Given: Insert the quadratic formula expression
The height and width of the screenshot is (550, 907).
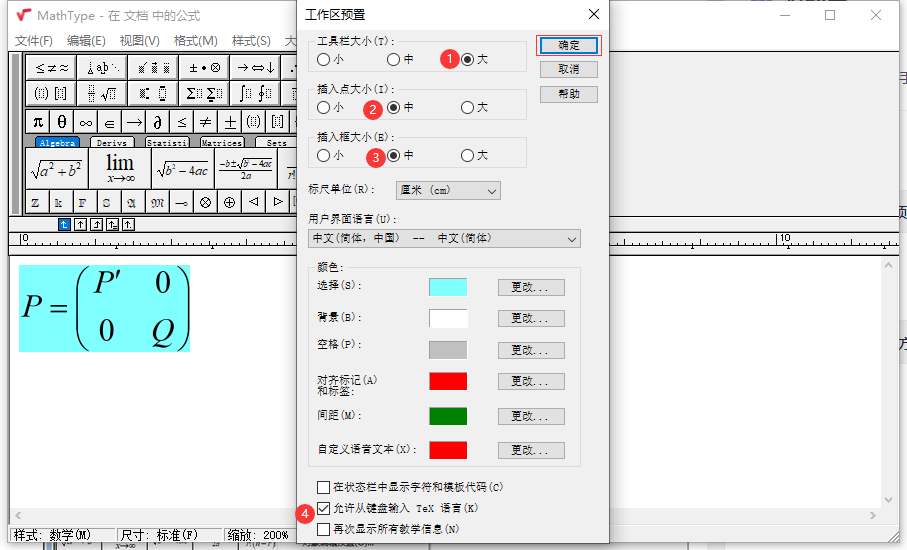Looking at the screenshot, I should point(246,168).
